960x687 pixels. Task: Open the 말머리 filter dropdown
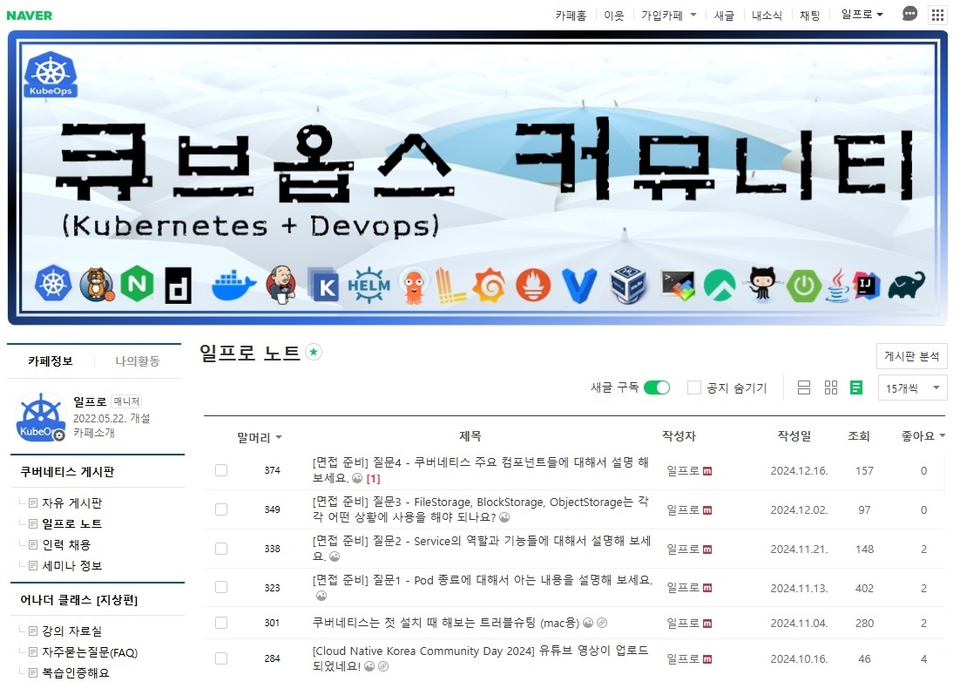259,437
